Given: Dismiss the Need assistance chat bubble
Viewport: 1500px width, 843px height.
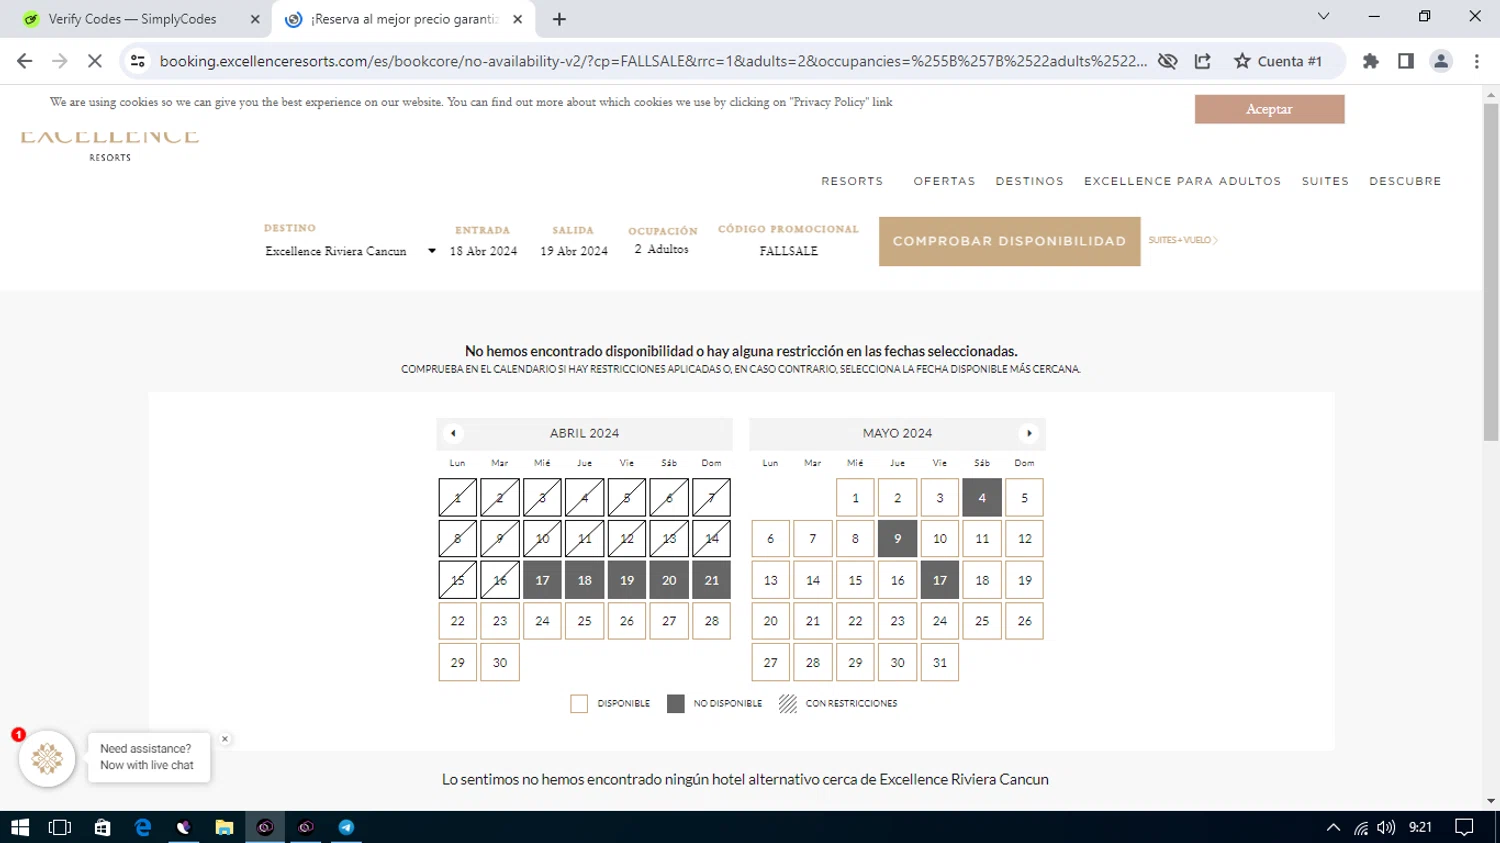Looking at the screenshot, I should 225,739.
